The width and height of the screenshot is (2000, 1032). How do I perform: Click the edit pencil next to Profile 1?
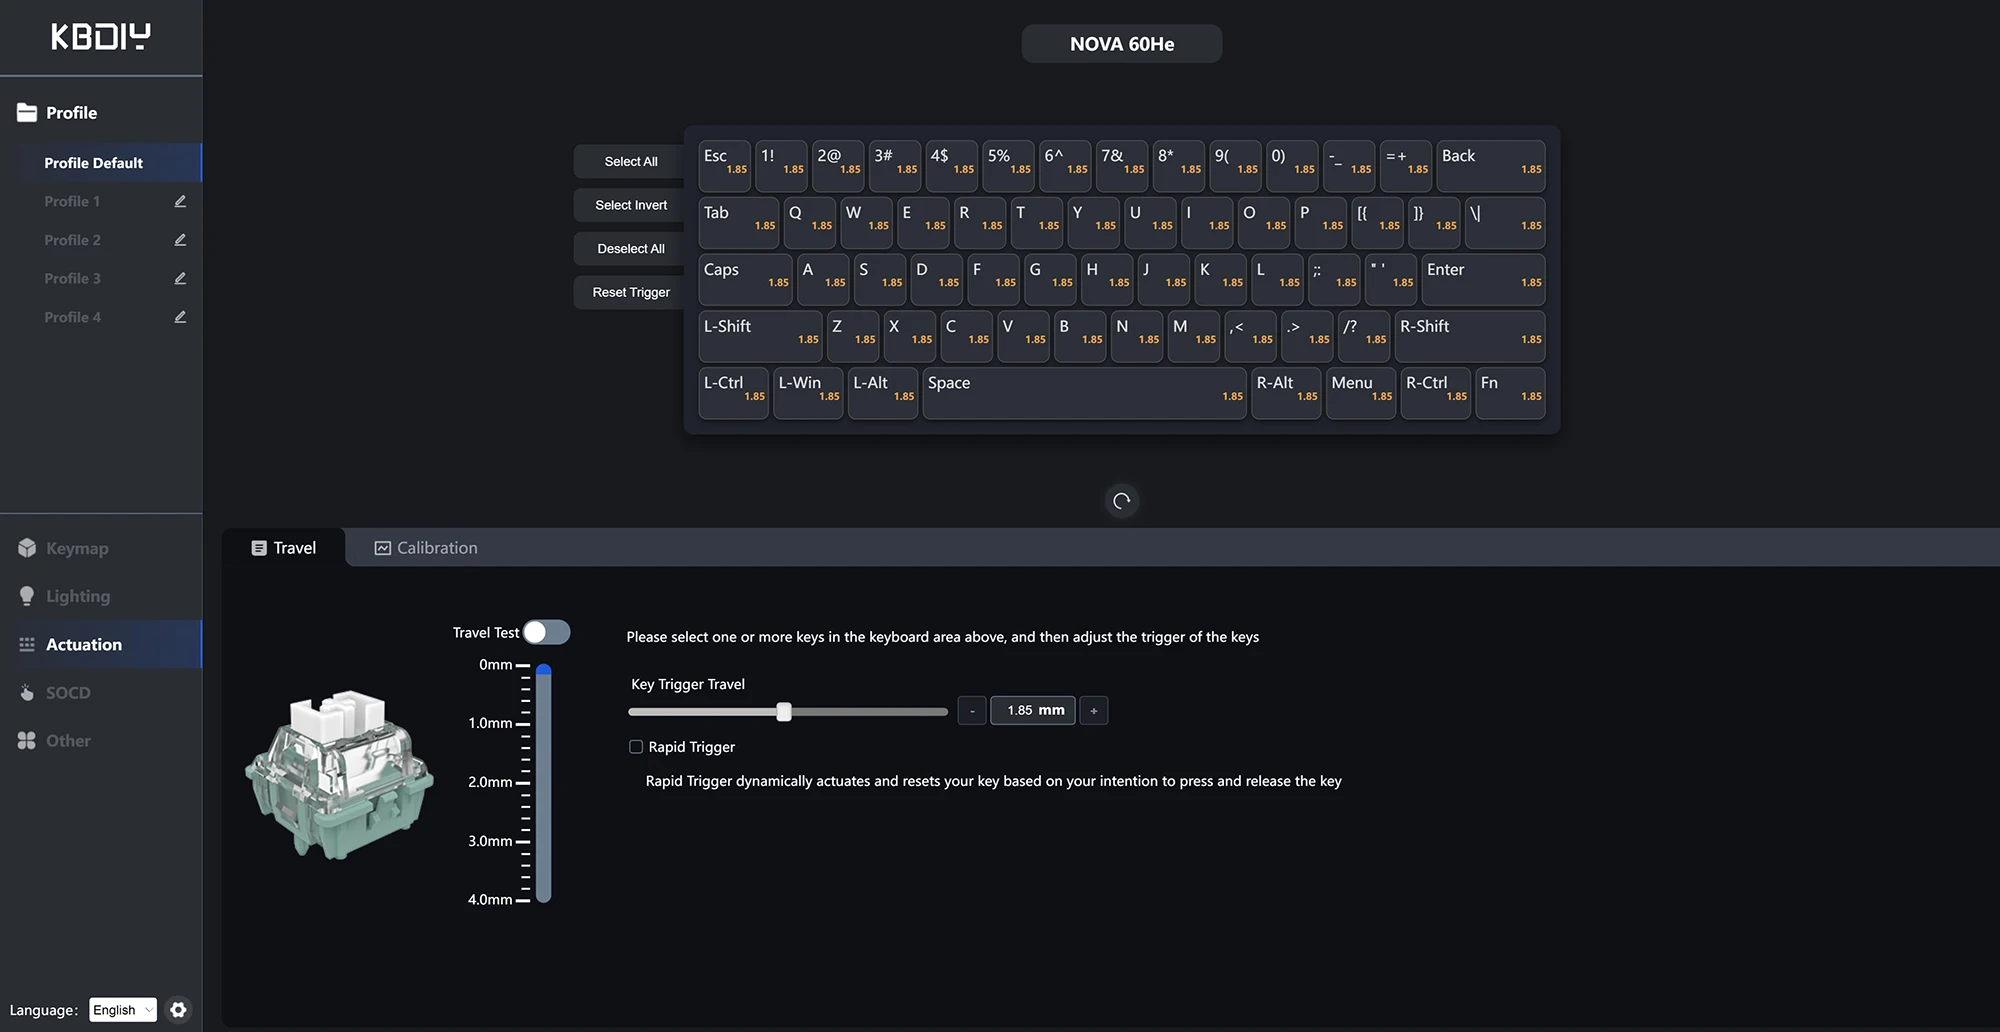(180, 201)
